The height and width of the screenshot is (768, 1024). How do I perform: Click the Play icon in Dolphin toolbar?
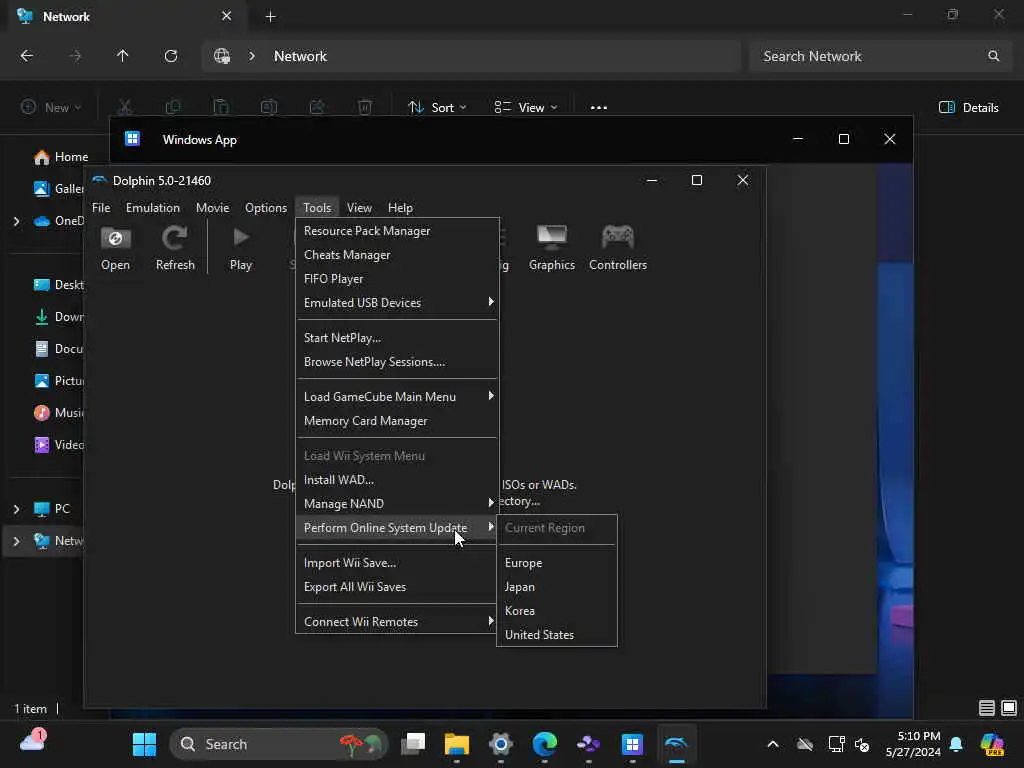pos(241,248)
